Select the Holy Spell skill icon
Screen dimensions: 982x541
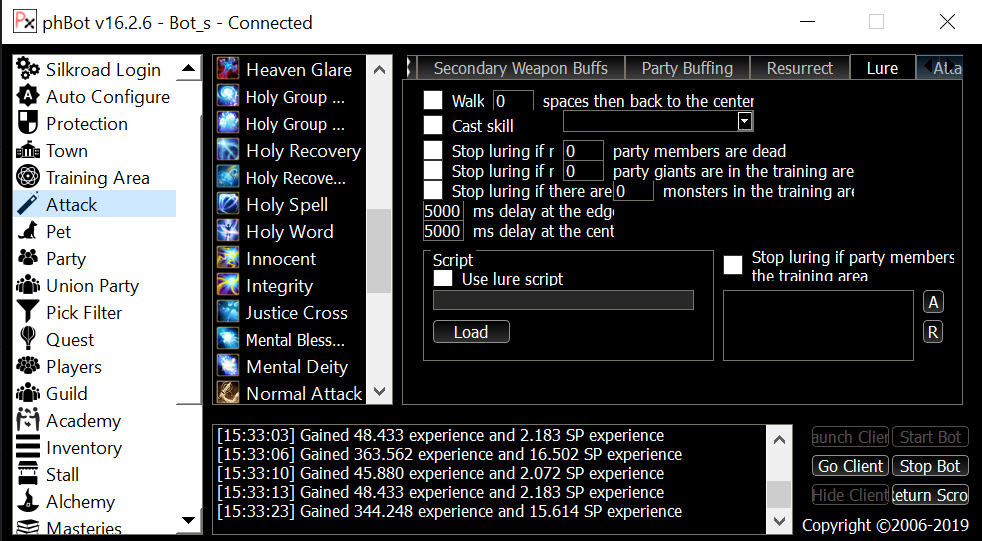click(x=228, y=204)
